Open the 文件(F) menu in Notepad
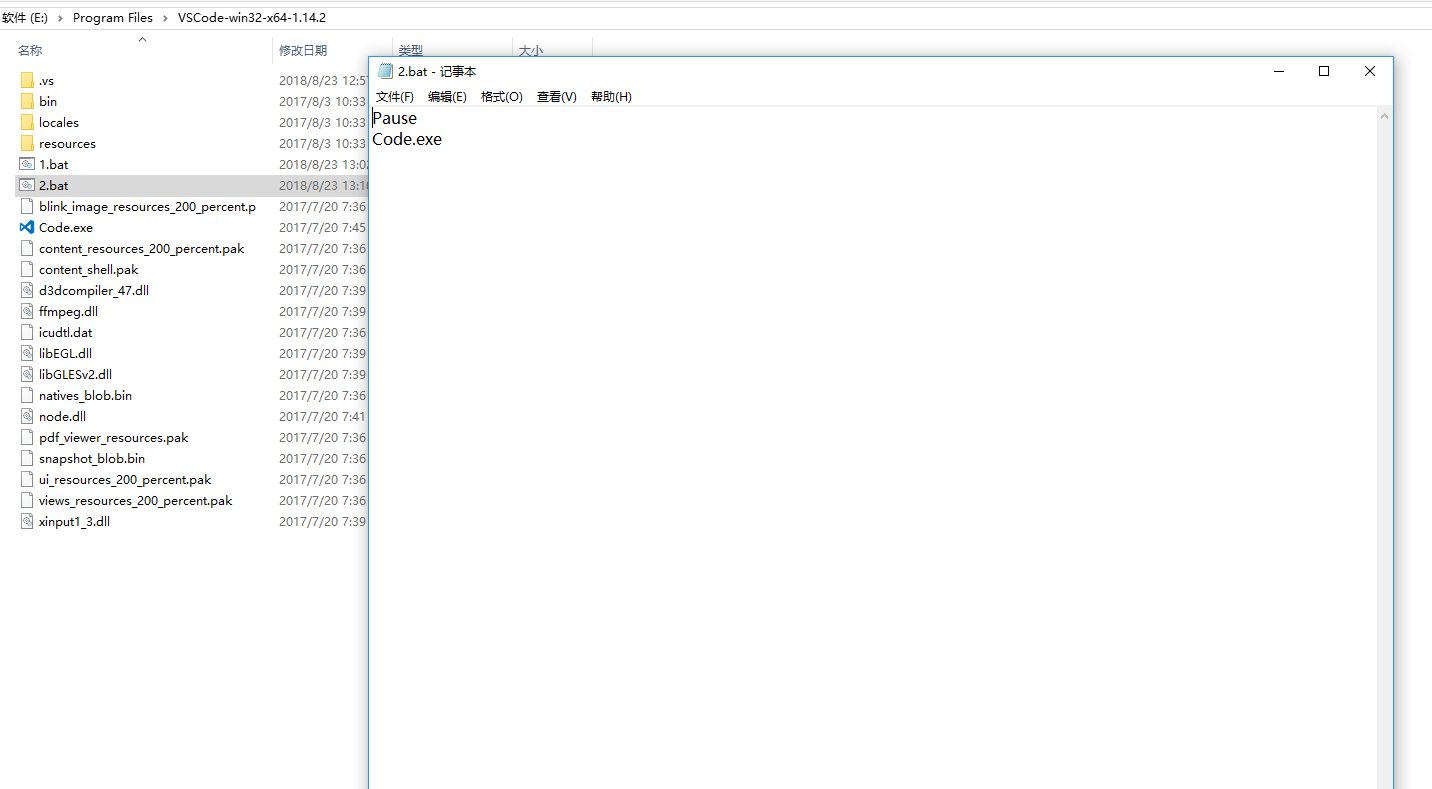This screenshot has width=1432, height=789. 394,97
